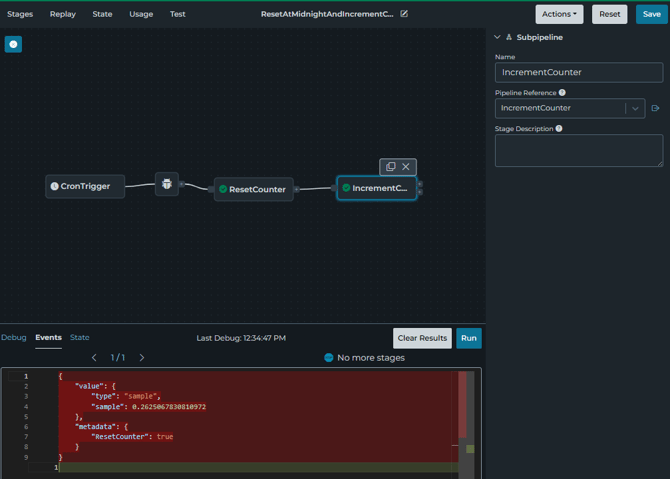Click the Stage Description help icon
This screenshot has width=670, height=479.
[x=559, y=129]
